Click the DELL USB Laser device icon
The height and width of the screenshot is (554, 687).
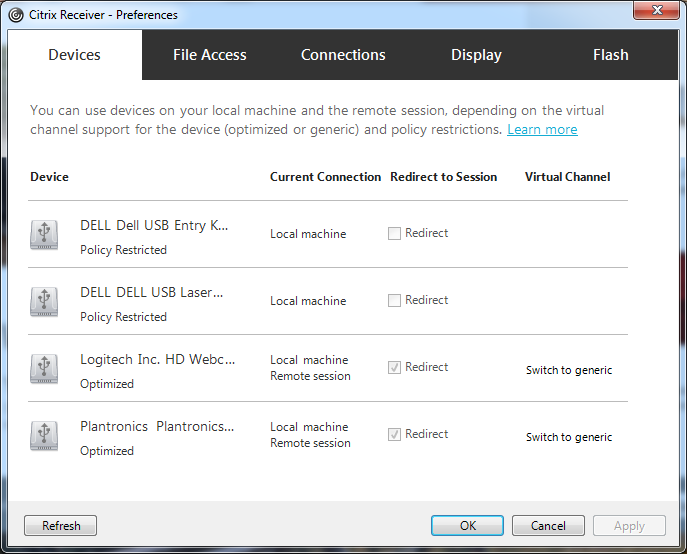pyautogui.click(x=44, y=301)
